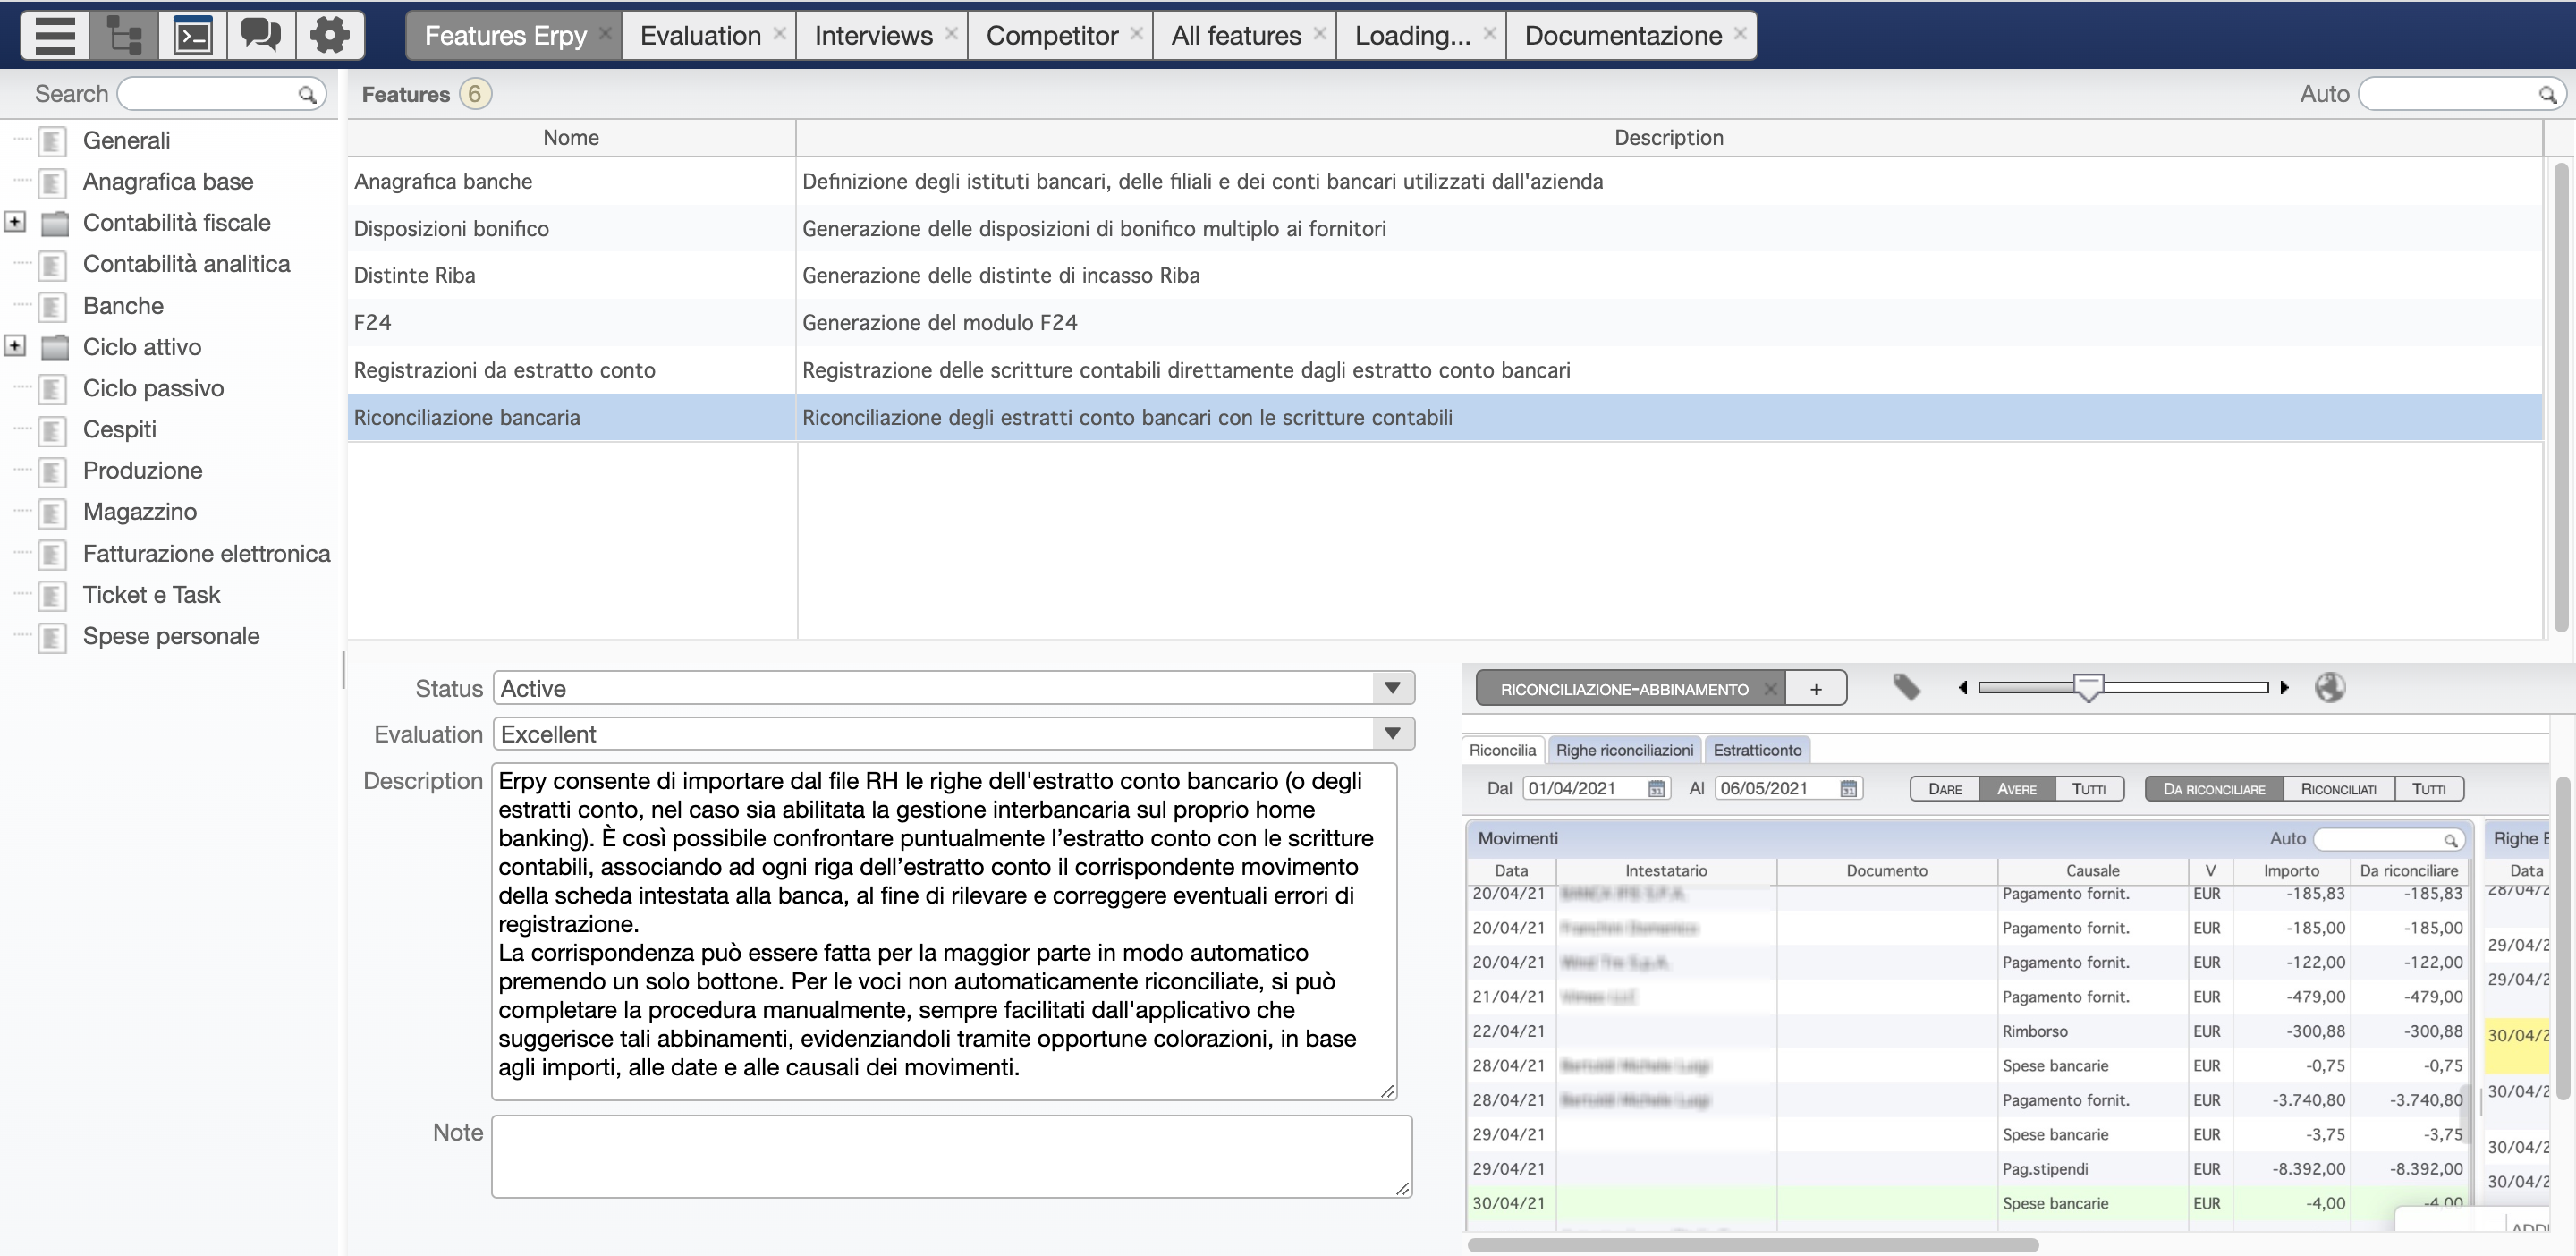Select the Dare filter toggle
The height and width of the screenshot is (1256, 2576).
pos(1944,788)
